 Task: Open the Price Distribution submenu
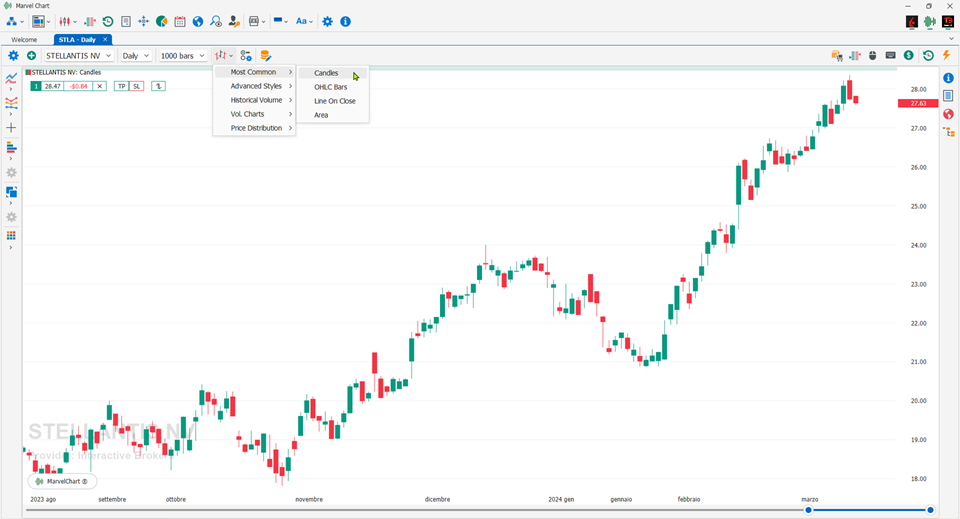[x=254, y=129]
